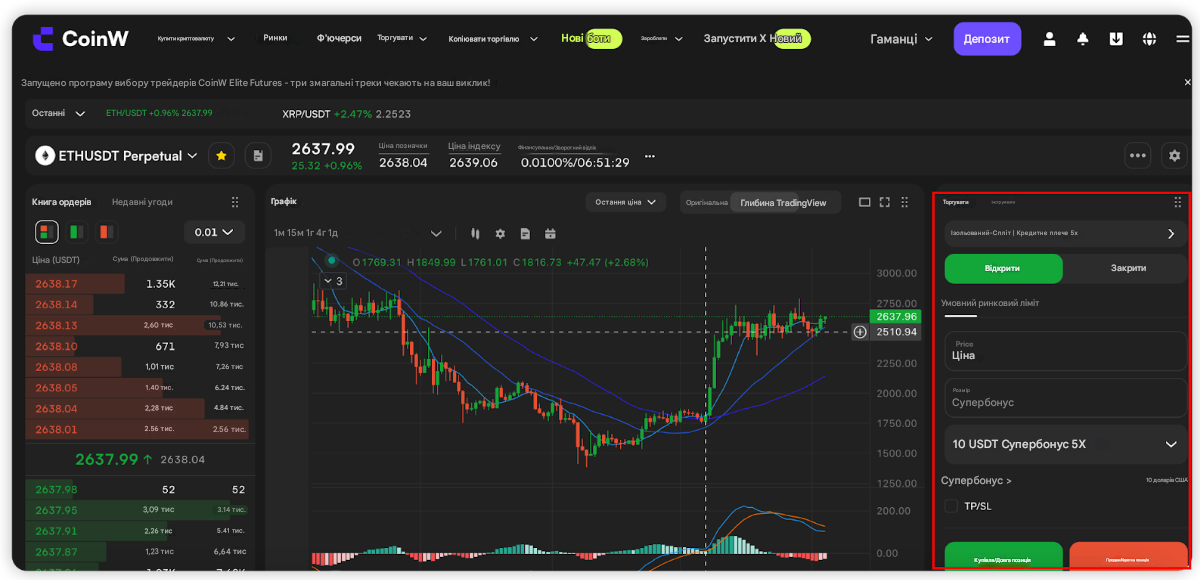Screen dimensions: 1200x580
Task: Switch to Недавні угоди tab
Action: tap(142, 201)
